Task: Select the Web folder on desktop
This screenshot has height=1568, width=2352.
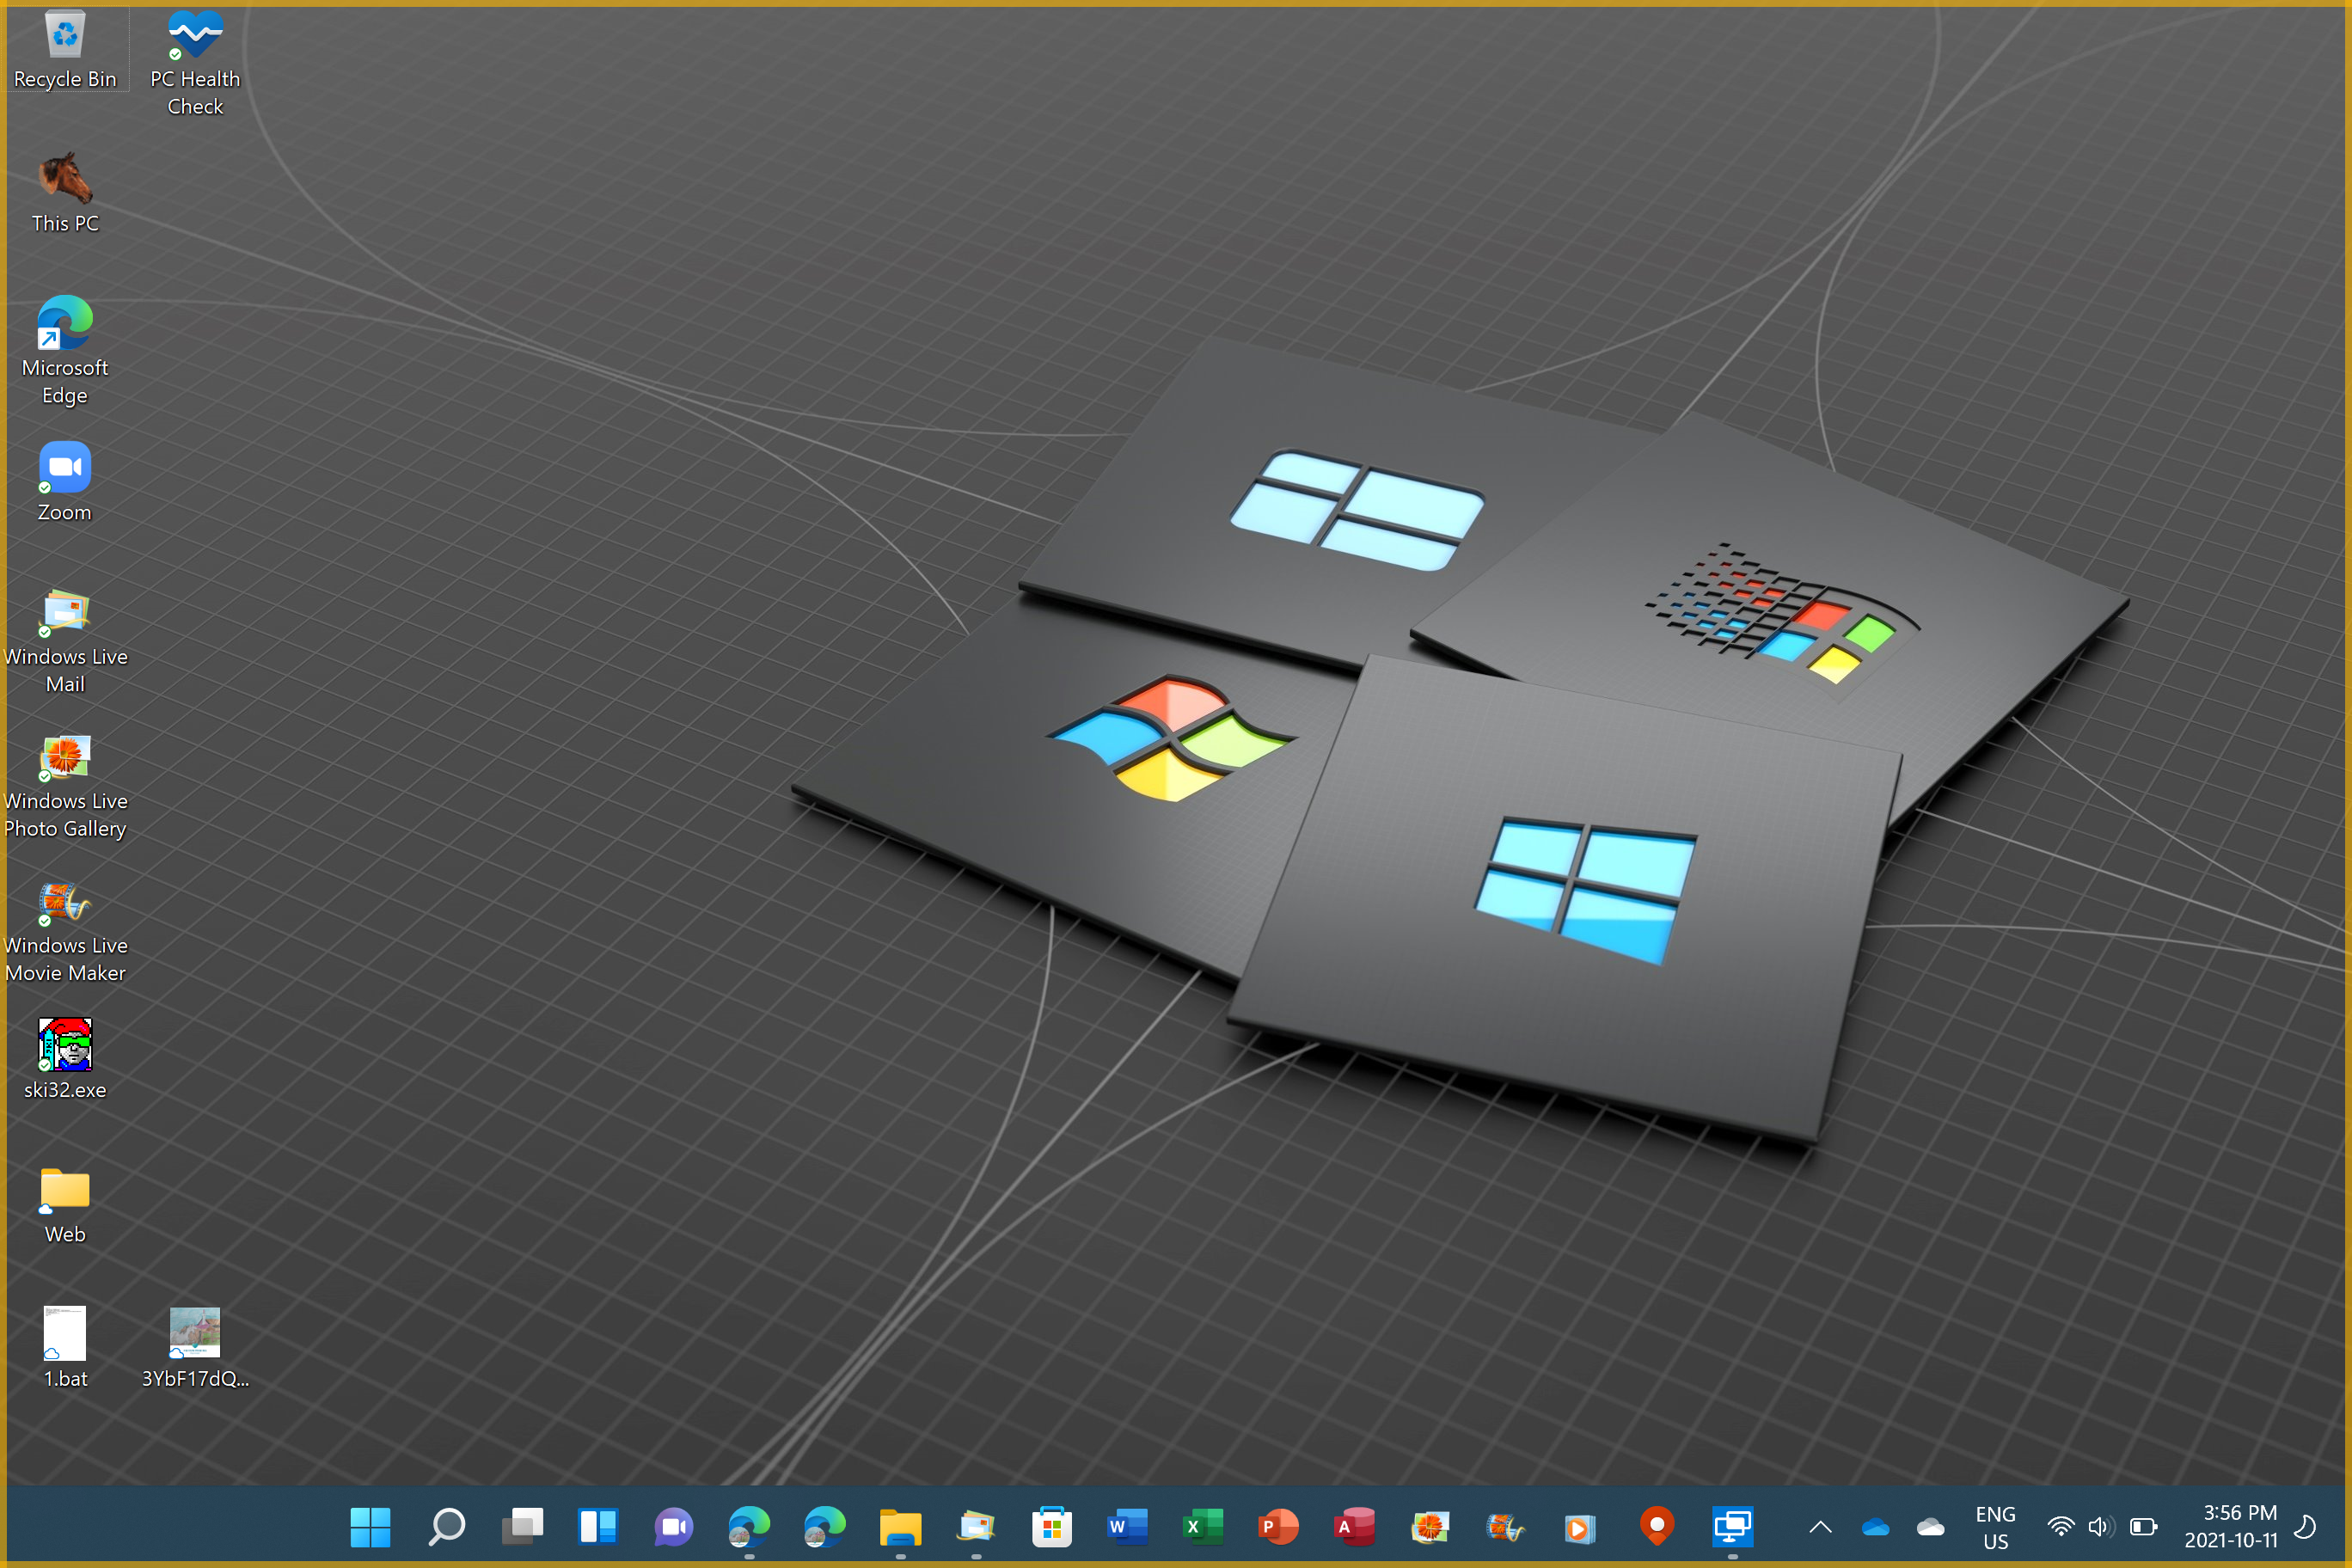Action: coord(65,1204)
